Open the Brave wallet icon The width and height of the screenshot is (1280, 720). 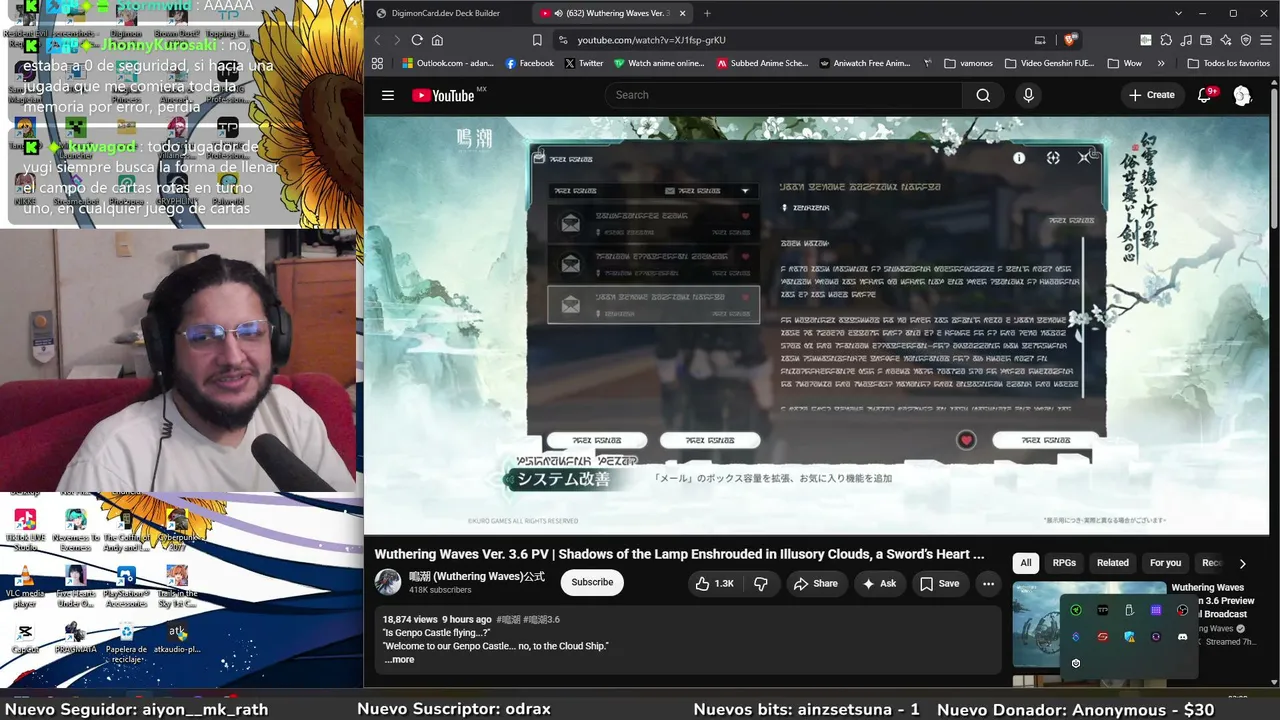point(1206,40)
